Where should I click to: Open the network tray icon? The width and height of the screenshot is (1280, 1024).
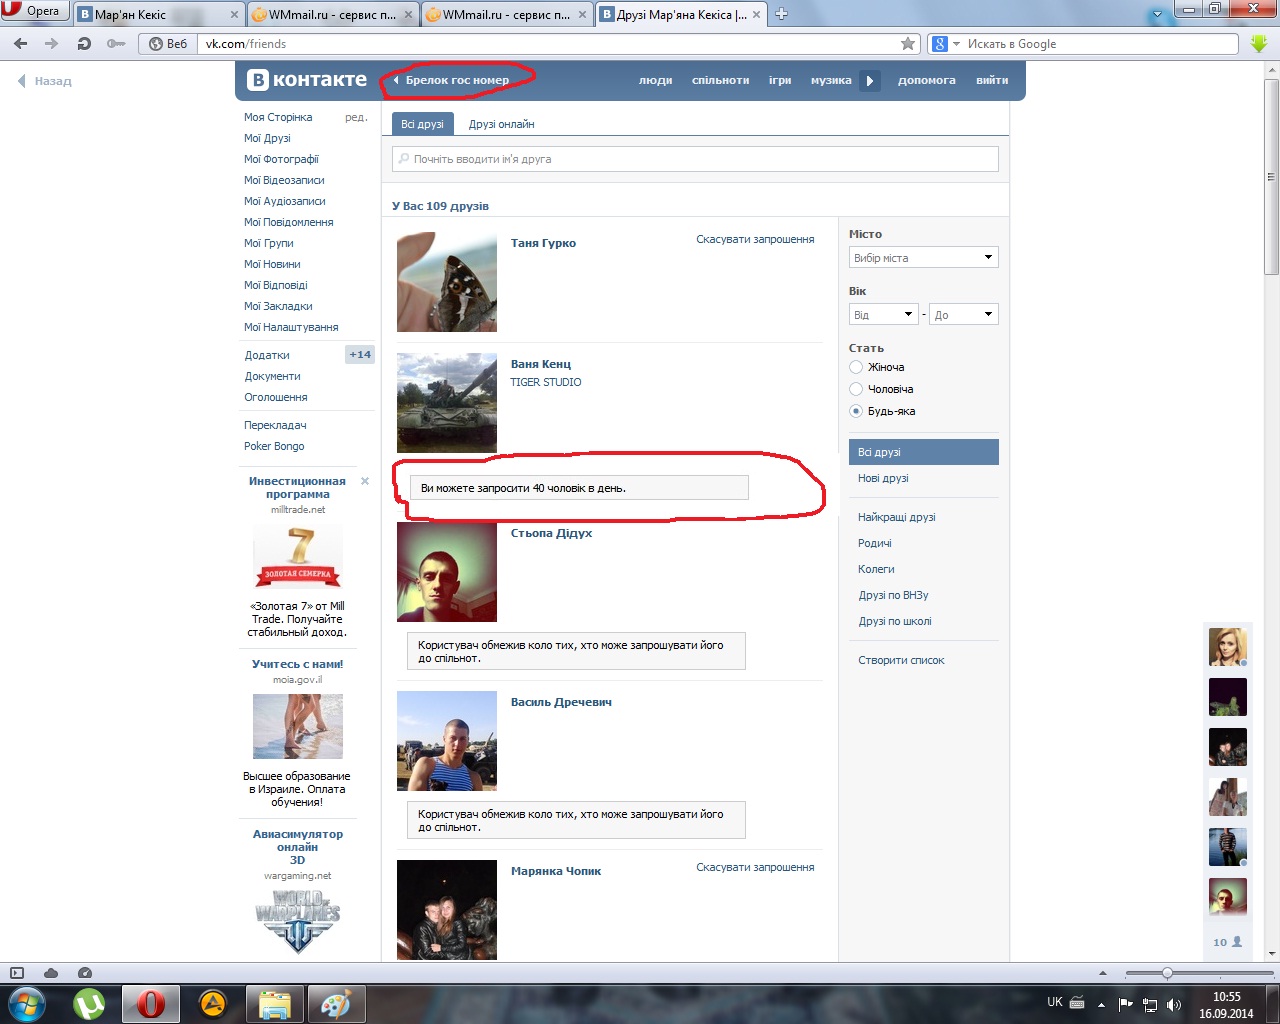pyautogui.click(x=1150, y=1004)
